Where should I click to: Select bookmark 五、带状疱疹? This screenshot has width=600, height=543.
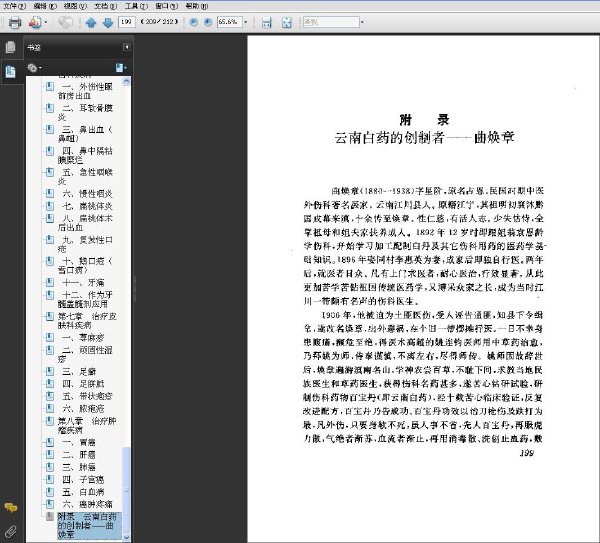87,396
